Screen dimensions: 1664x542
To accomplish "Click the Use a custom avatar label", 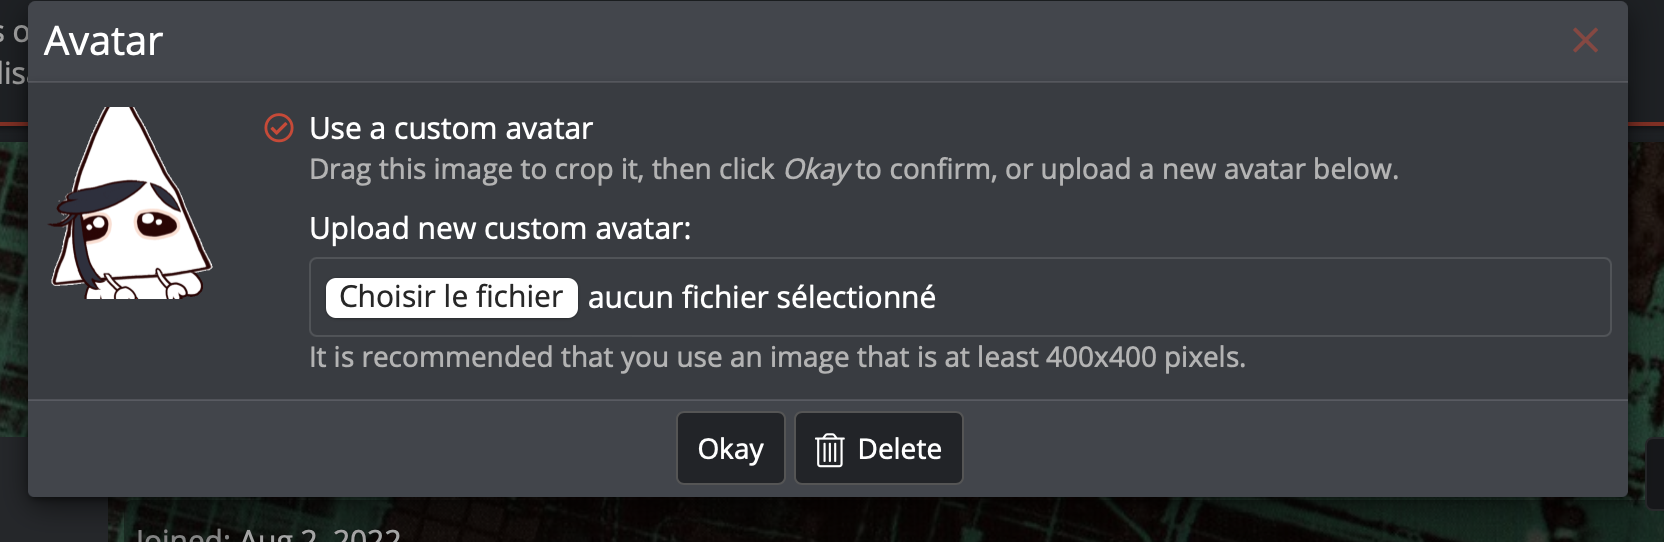I will [451, 128].
